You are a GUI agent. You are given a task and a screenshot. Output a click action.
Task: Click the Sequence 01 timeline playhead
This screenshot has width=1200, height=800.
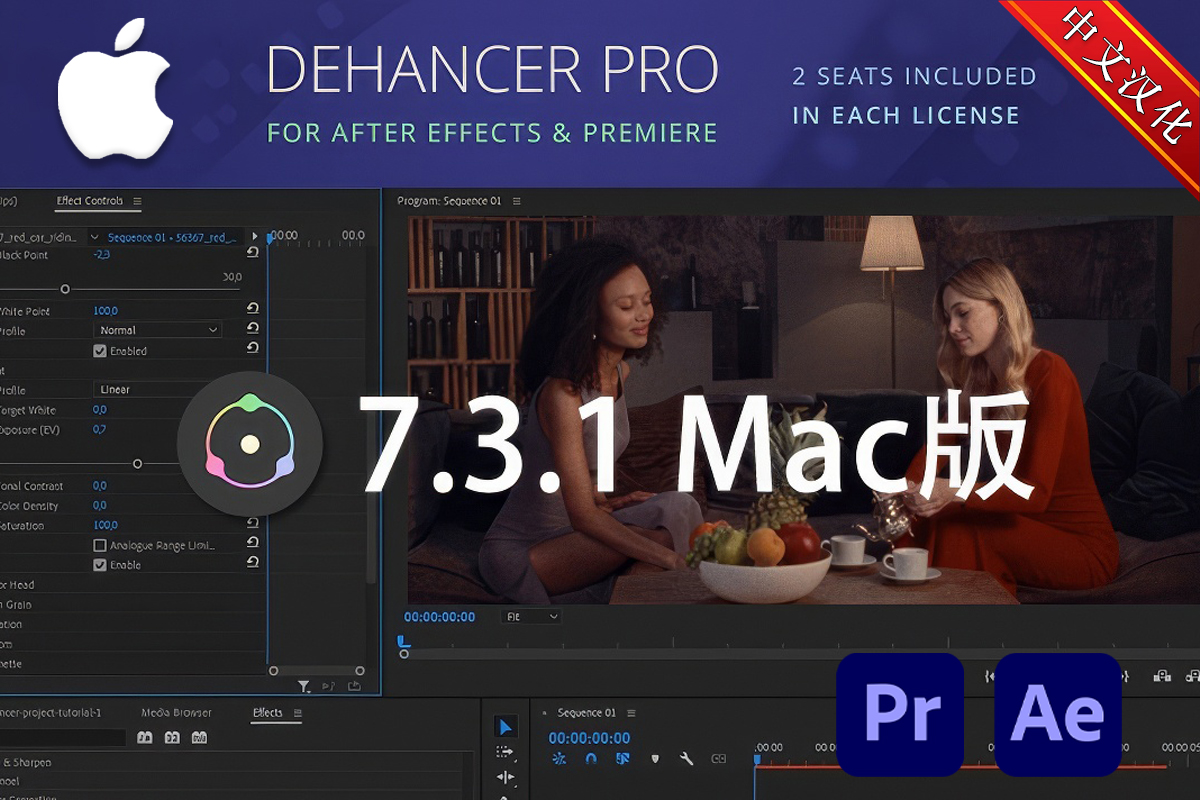click(757, 760)
